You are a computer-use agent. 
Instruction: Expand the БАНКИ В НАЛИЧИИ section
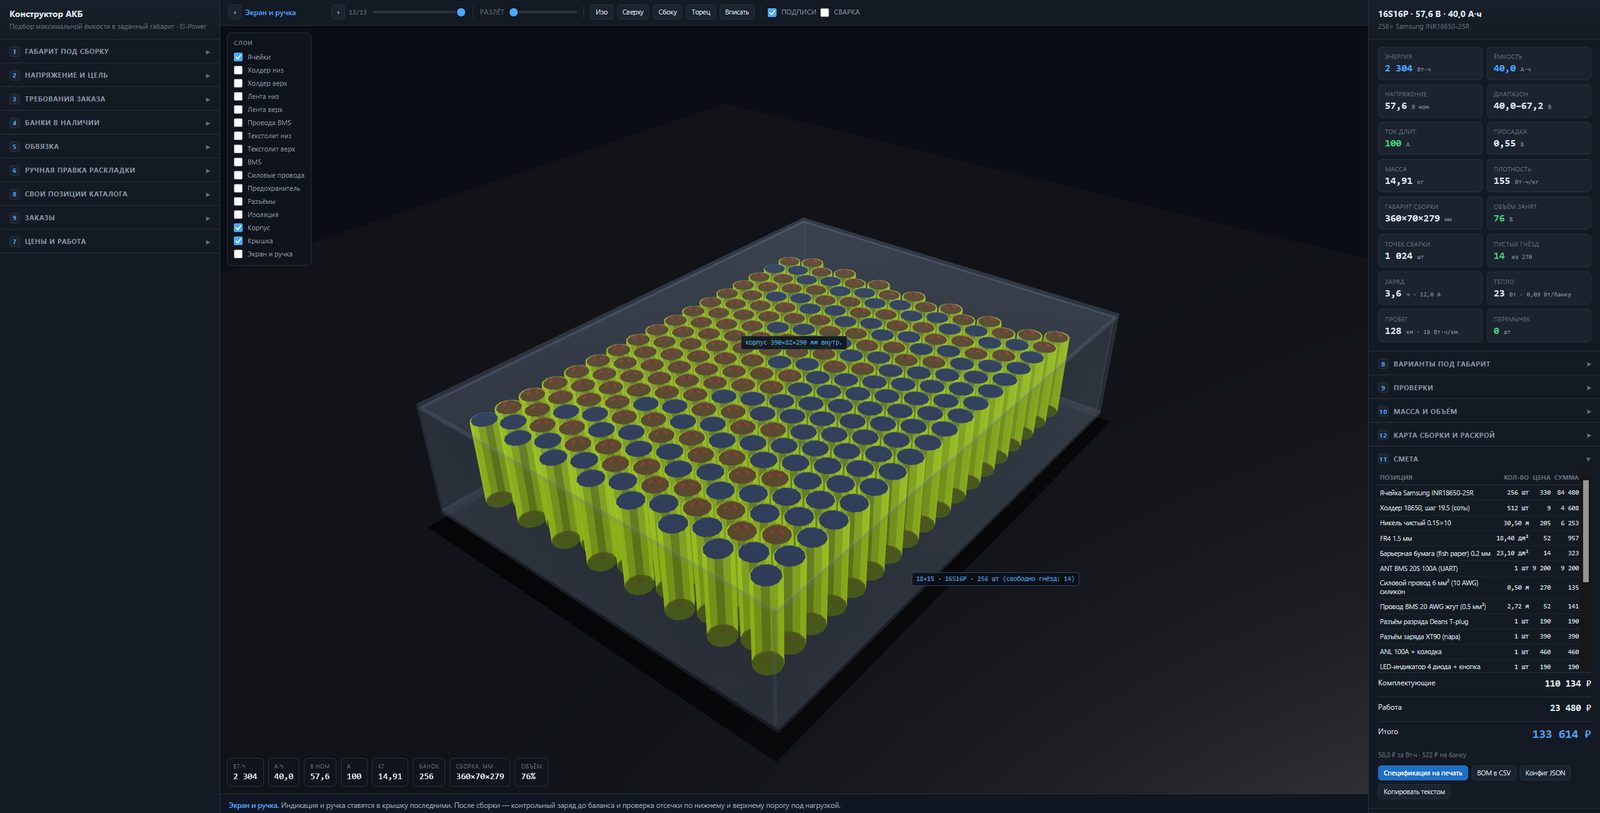point(110,123)
